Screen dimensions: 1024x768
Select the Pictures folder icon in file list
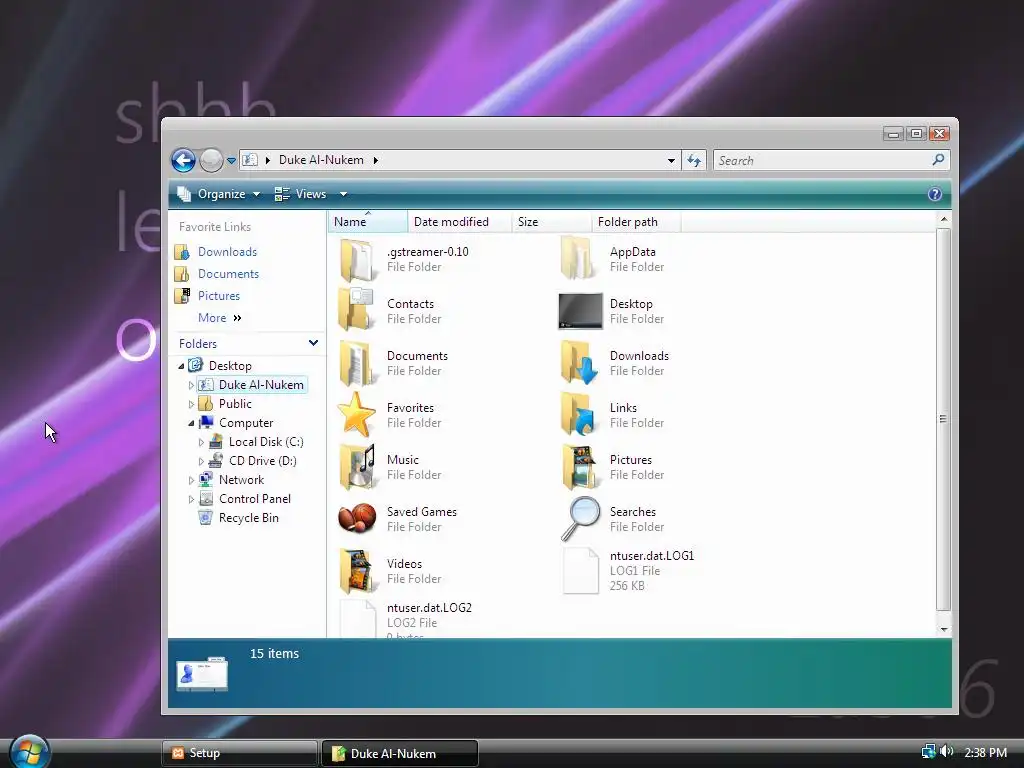[579, 466]
